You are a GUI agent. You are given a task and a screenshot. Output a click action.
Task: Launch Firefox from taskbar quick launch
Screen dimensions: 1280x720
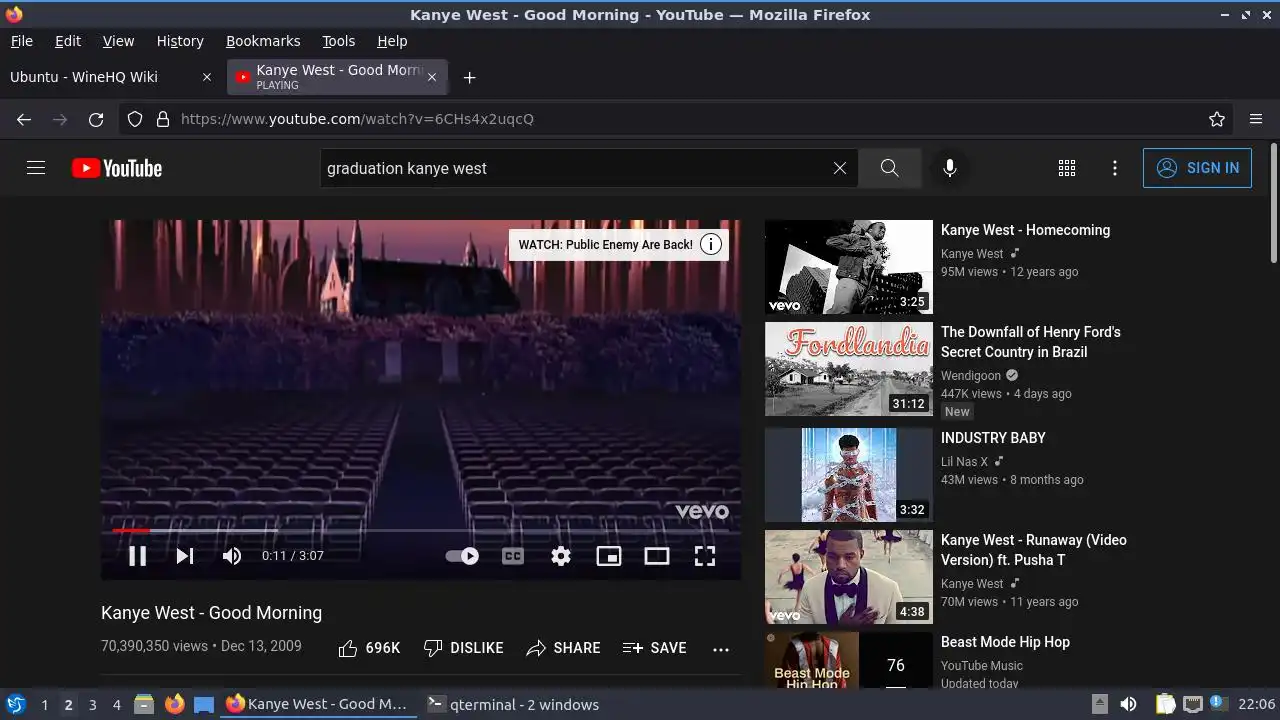pyautogui.click(x=174, y=704)
